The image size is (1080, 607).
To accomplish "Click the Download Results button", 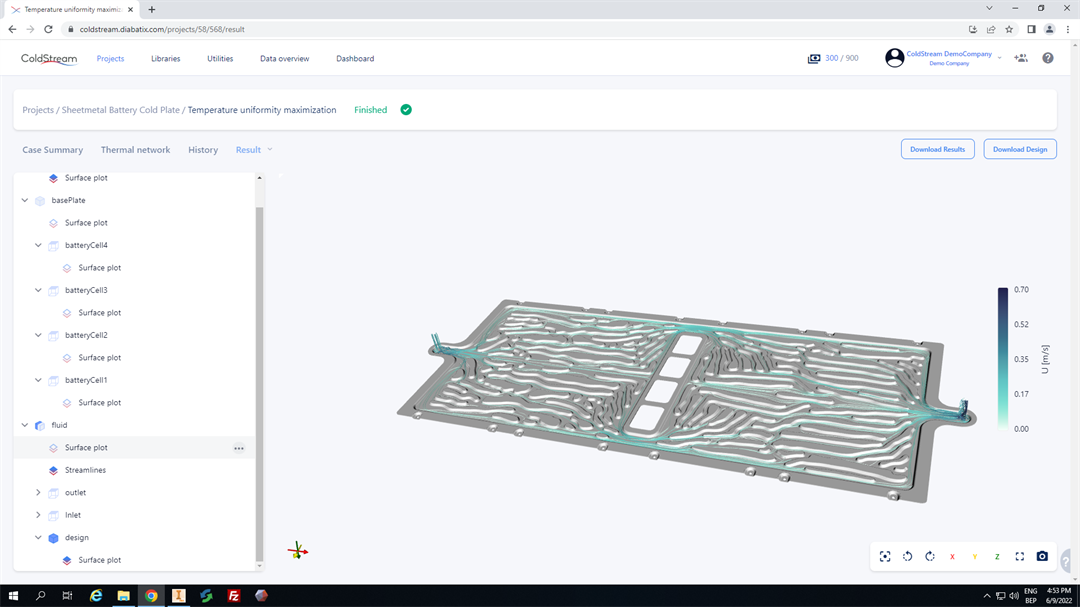I will [937, 149].
